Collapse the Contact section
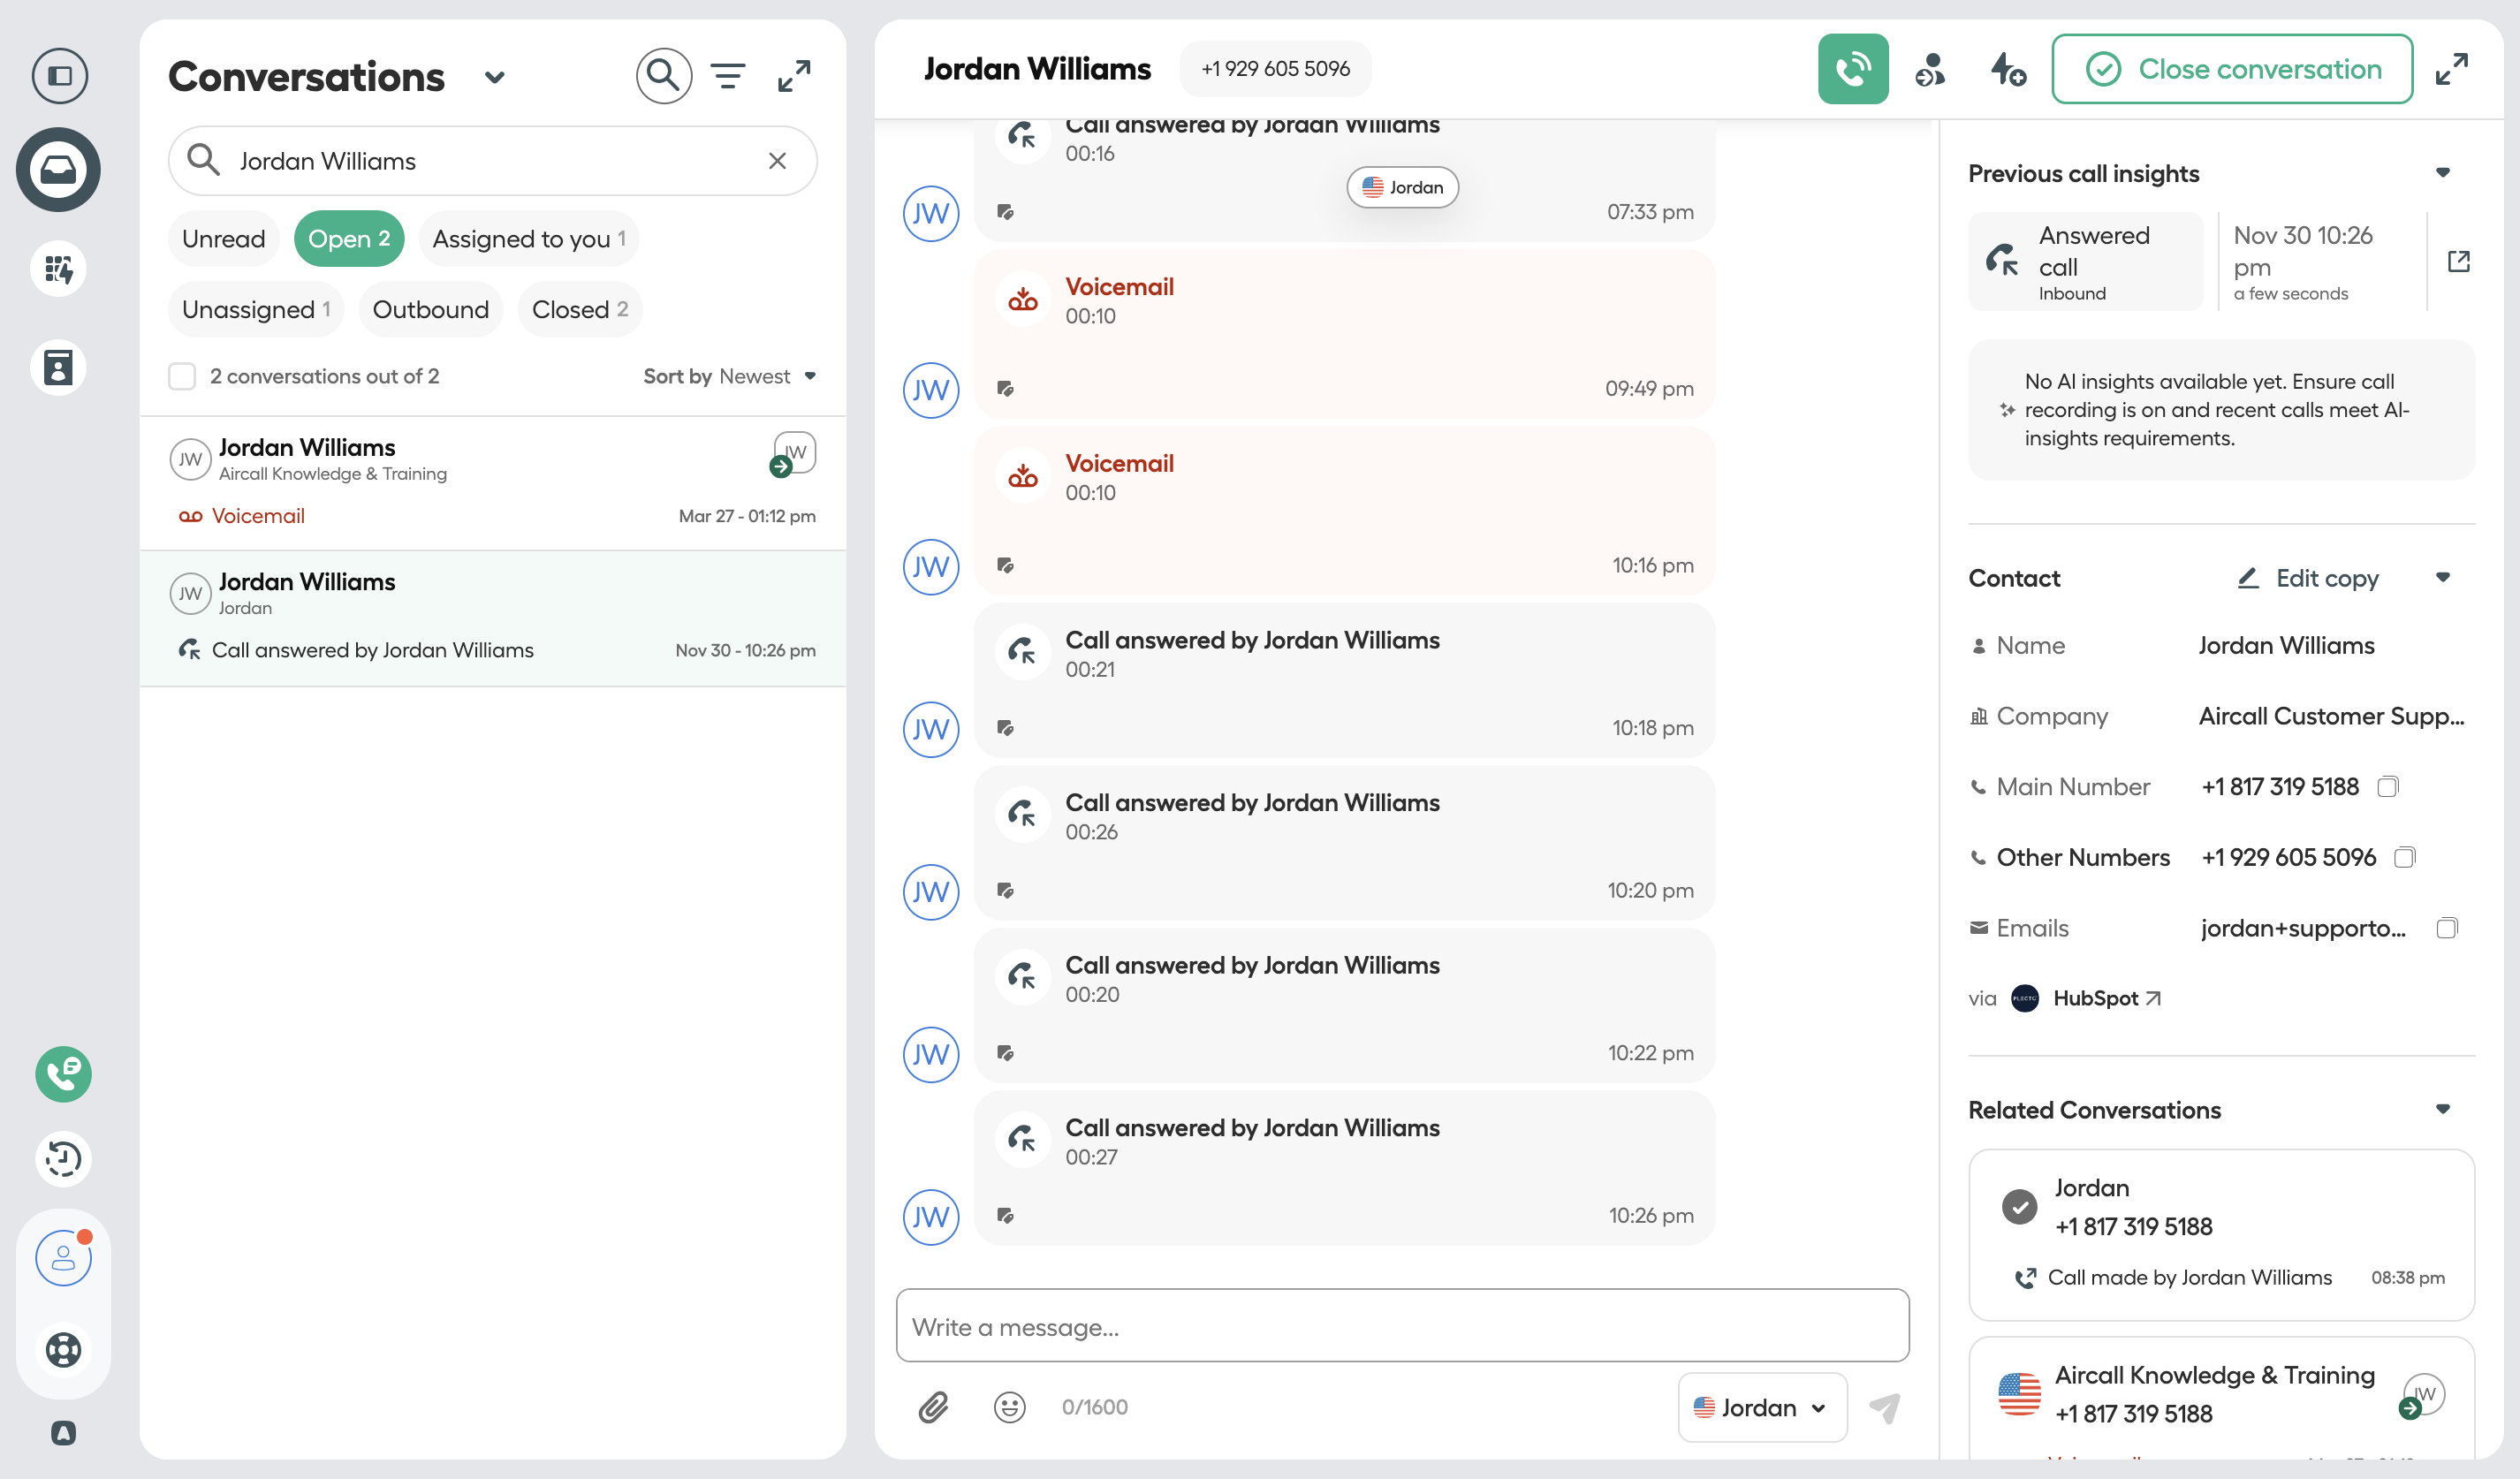 2443,578
